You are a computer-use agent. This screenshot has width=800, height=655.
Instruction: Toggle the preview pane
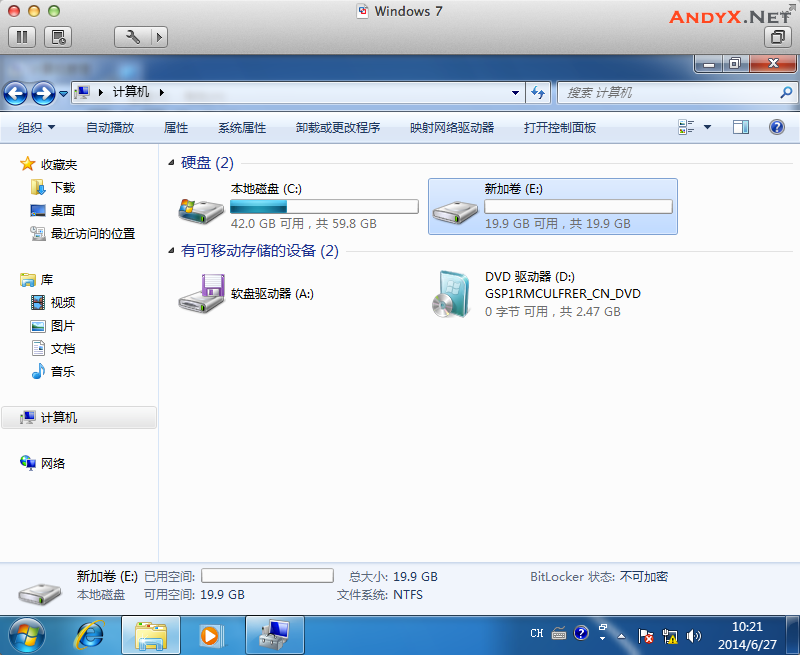tap(740, 127)
